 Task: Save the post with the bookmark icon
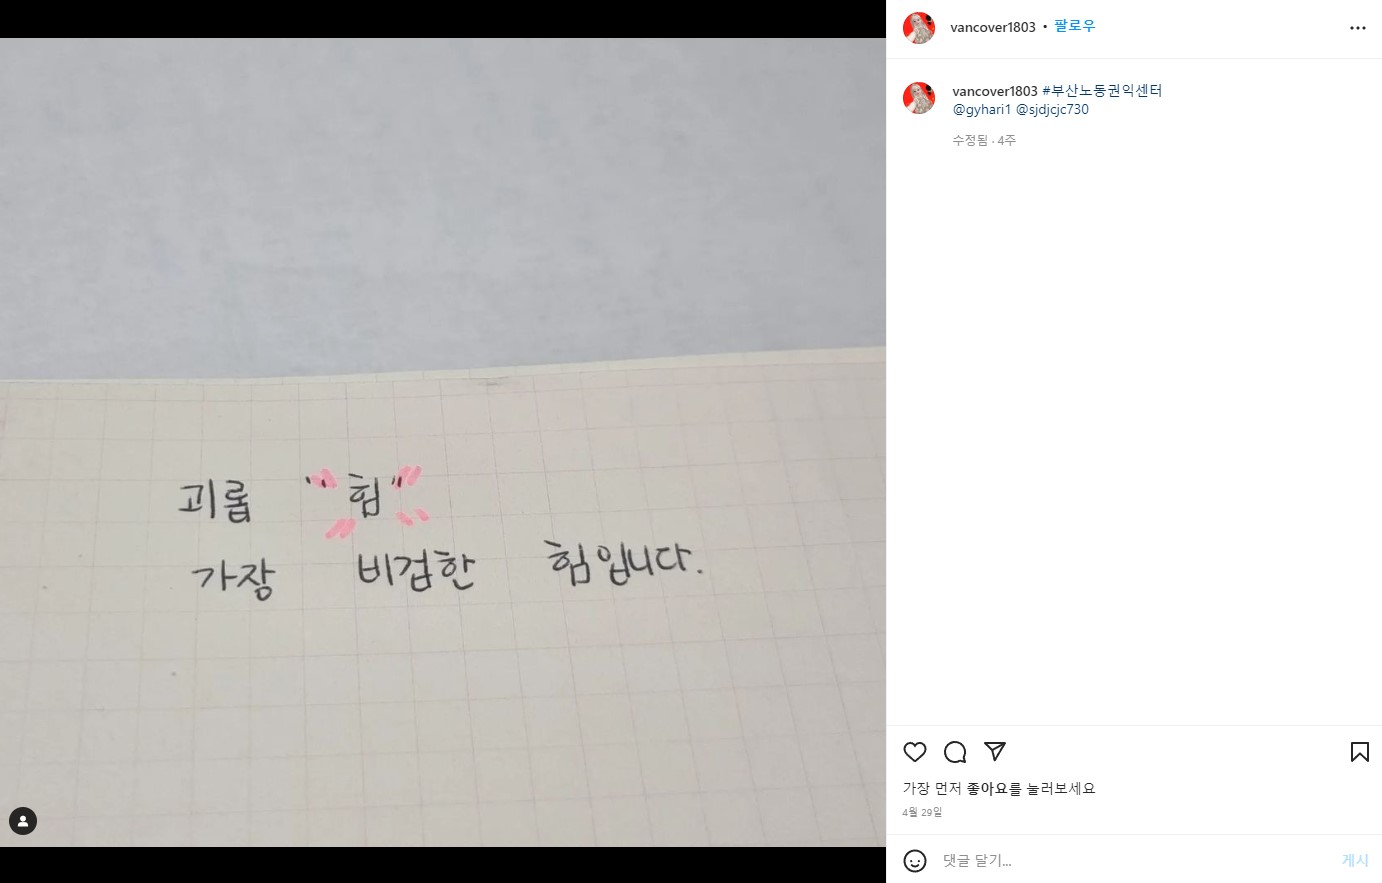[x=1360, y=752]
